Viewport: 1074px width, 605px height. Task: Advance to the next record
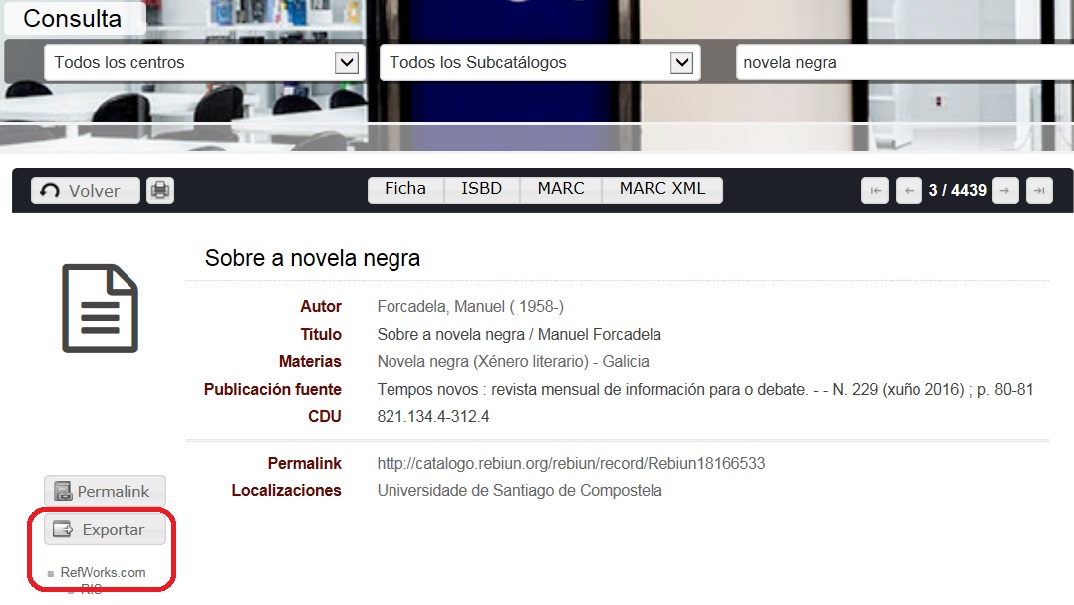pyautogui.click(x=1006, y=191)
